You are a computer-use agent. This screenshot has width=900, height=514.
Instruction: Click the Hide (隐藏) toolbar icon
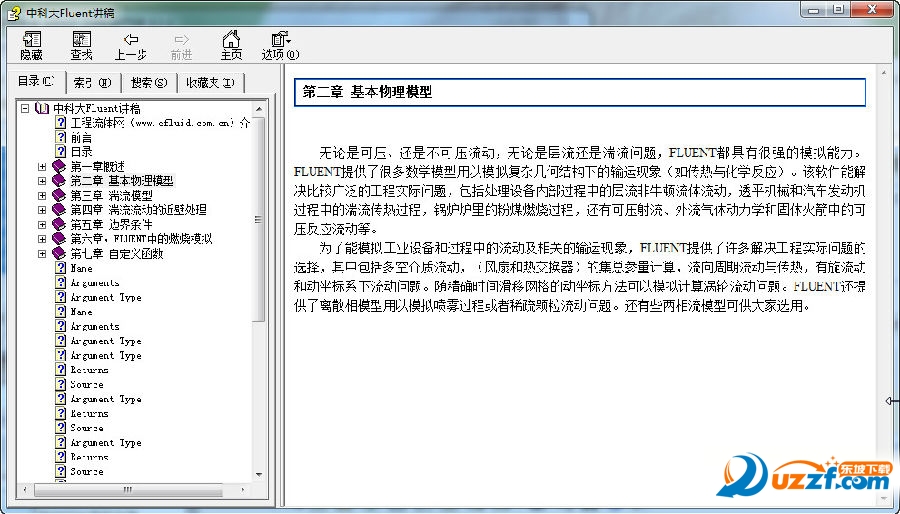[x=32, y=46]
